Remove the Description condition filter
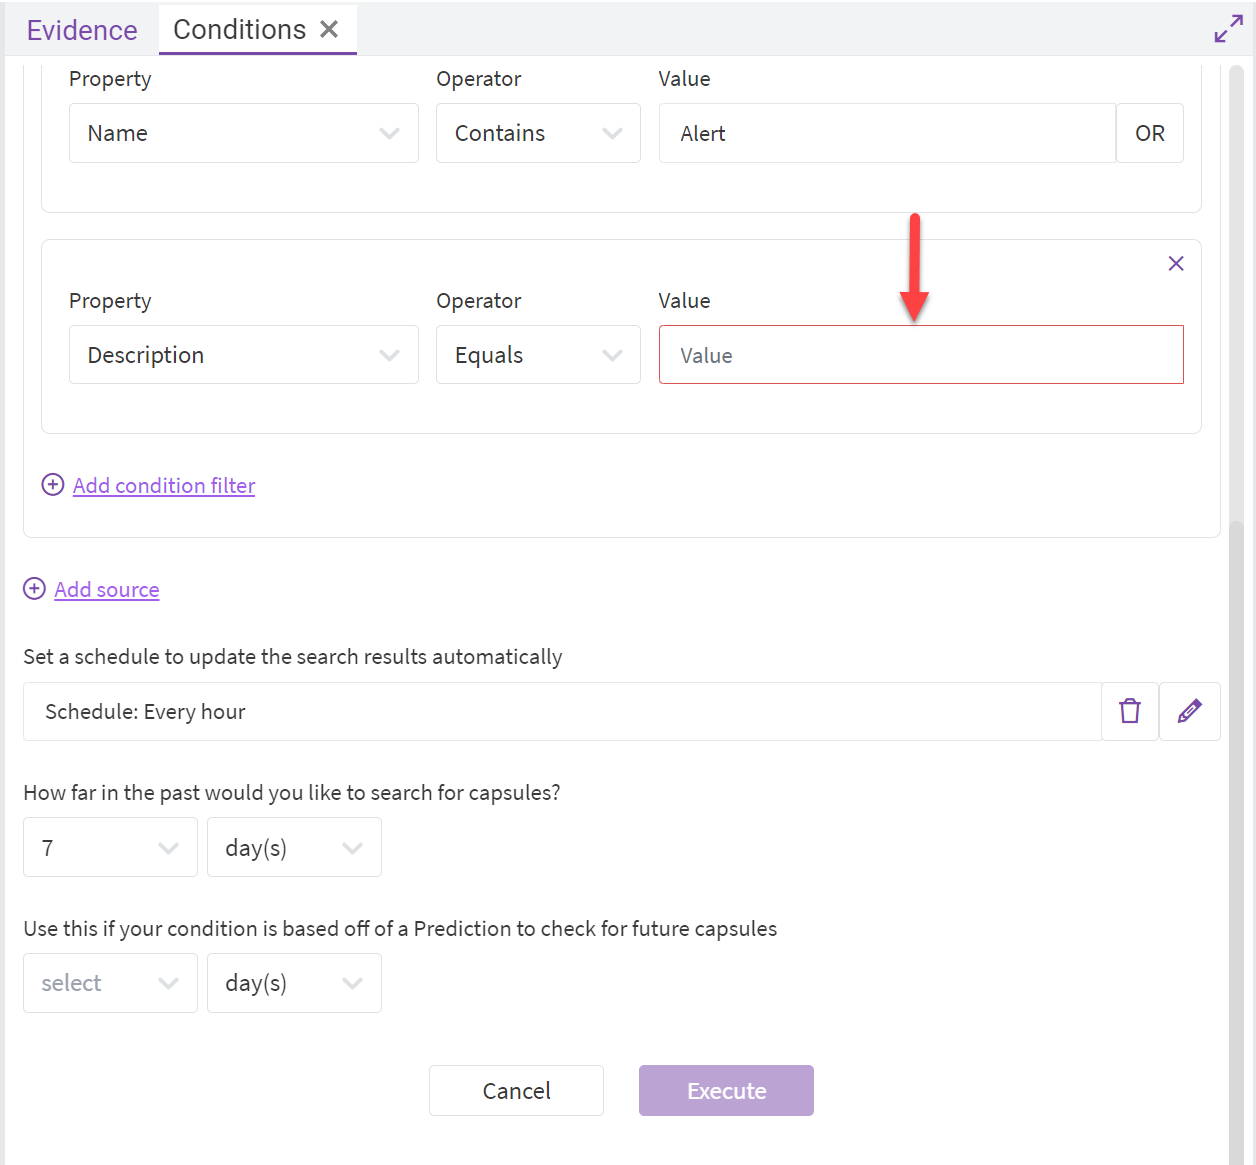The image size is (1256, 1165). click(1176, 264)
